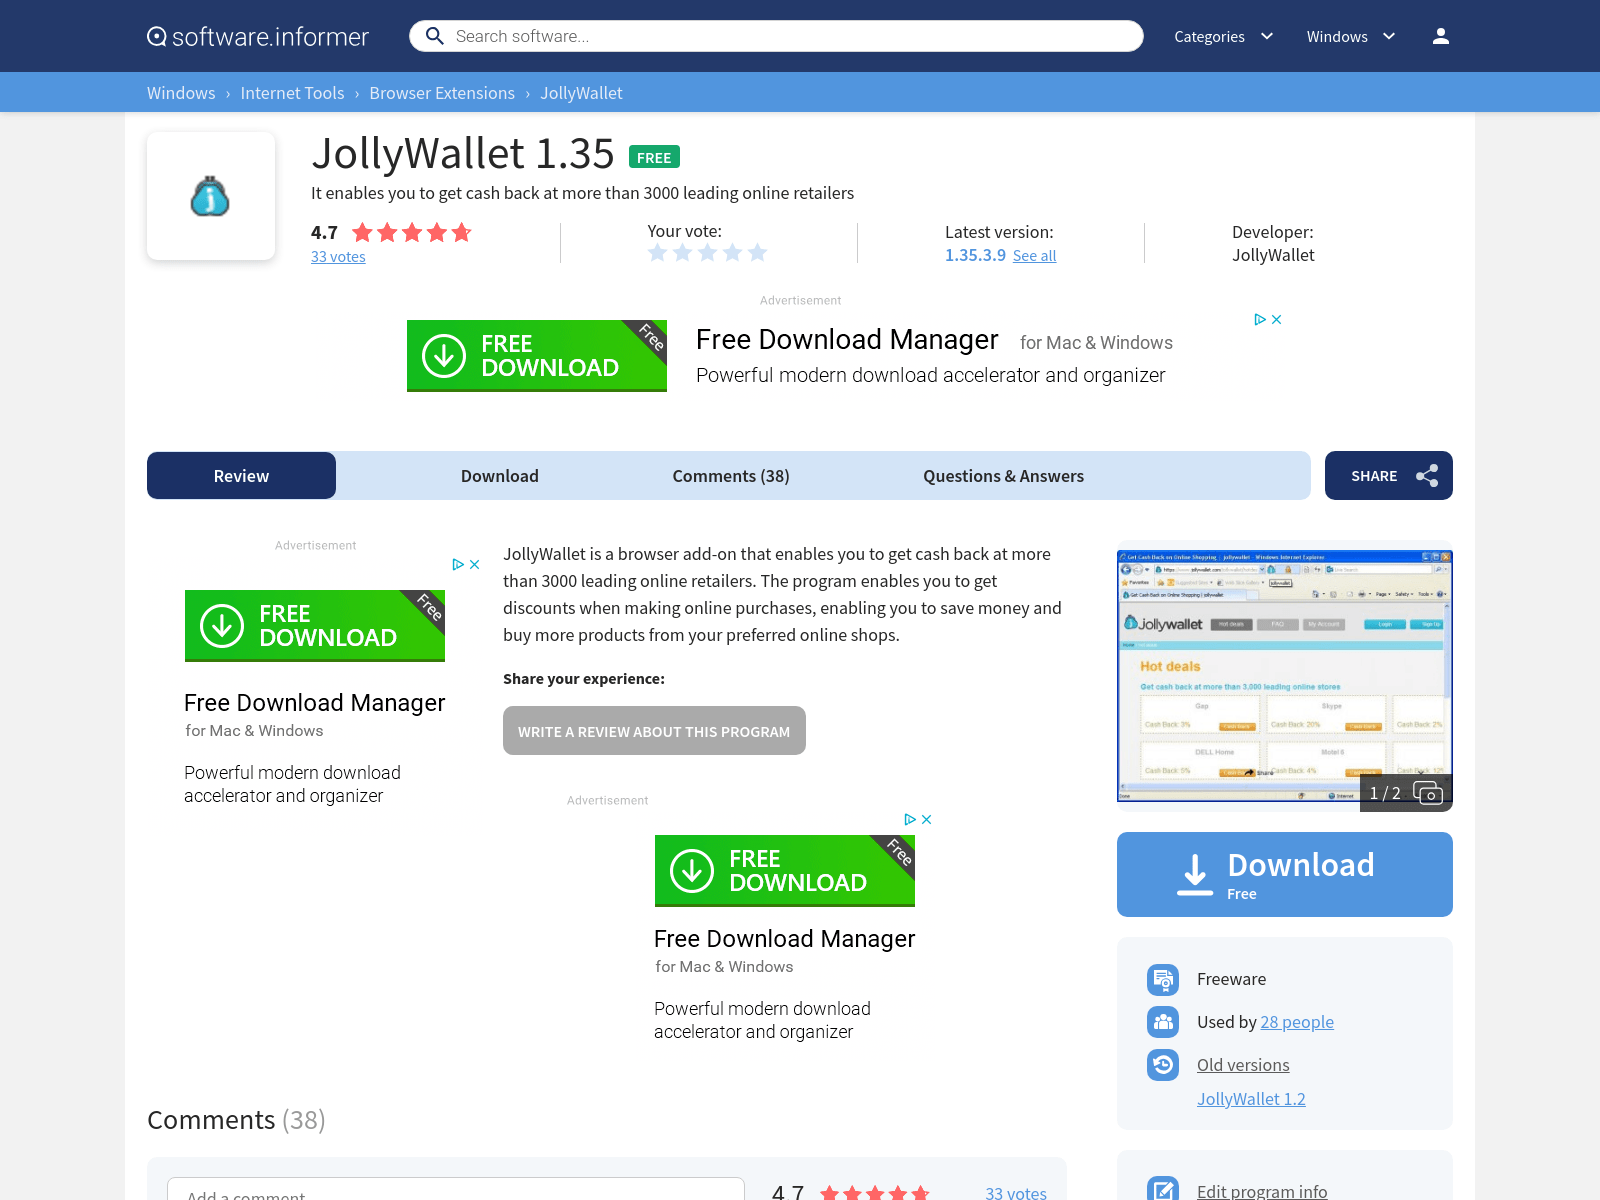Click the users icon beside Used by
Image resolution: width=1600 pixels, height=1200 pixels.
pos(1163,1022)
